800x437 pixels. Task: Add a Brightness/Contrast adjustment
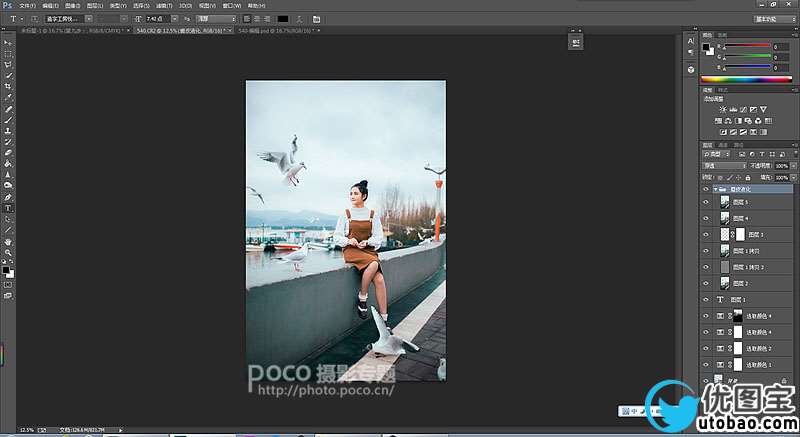(723, 109)
